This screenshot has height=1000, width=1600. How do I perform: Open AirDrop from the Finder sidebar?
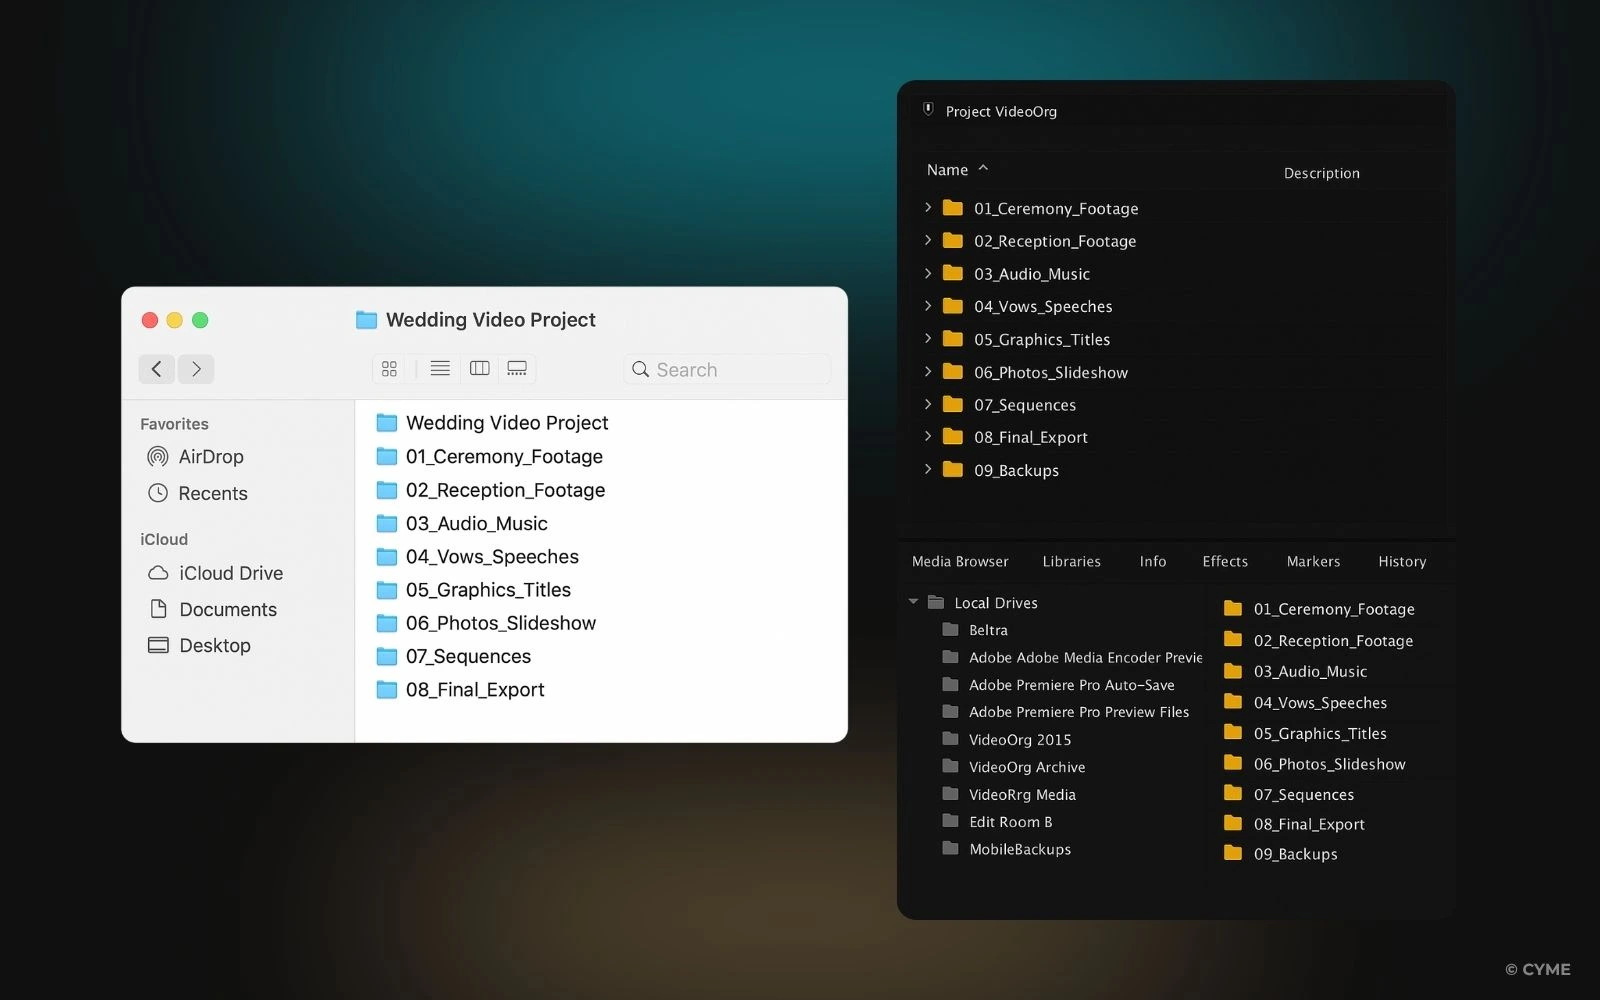pos(210,457)
